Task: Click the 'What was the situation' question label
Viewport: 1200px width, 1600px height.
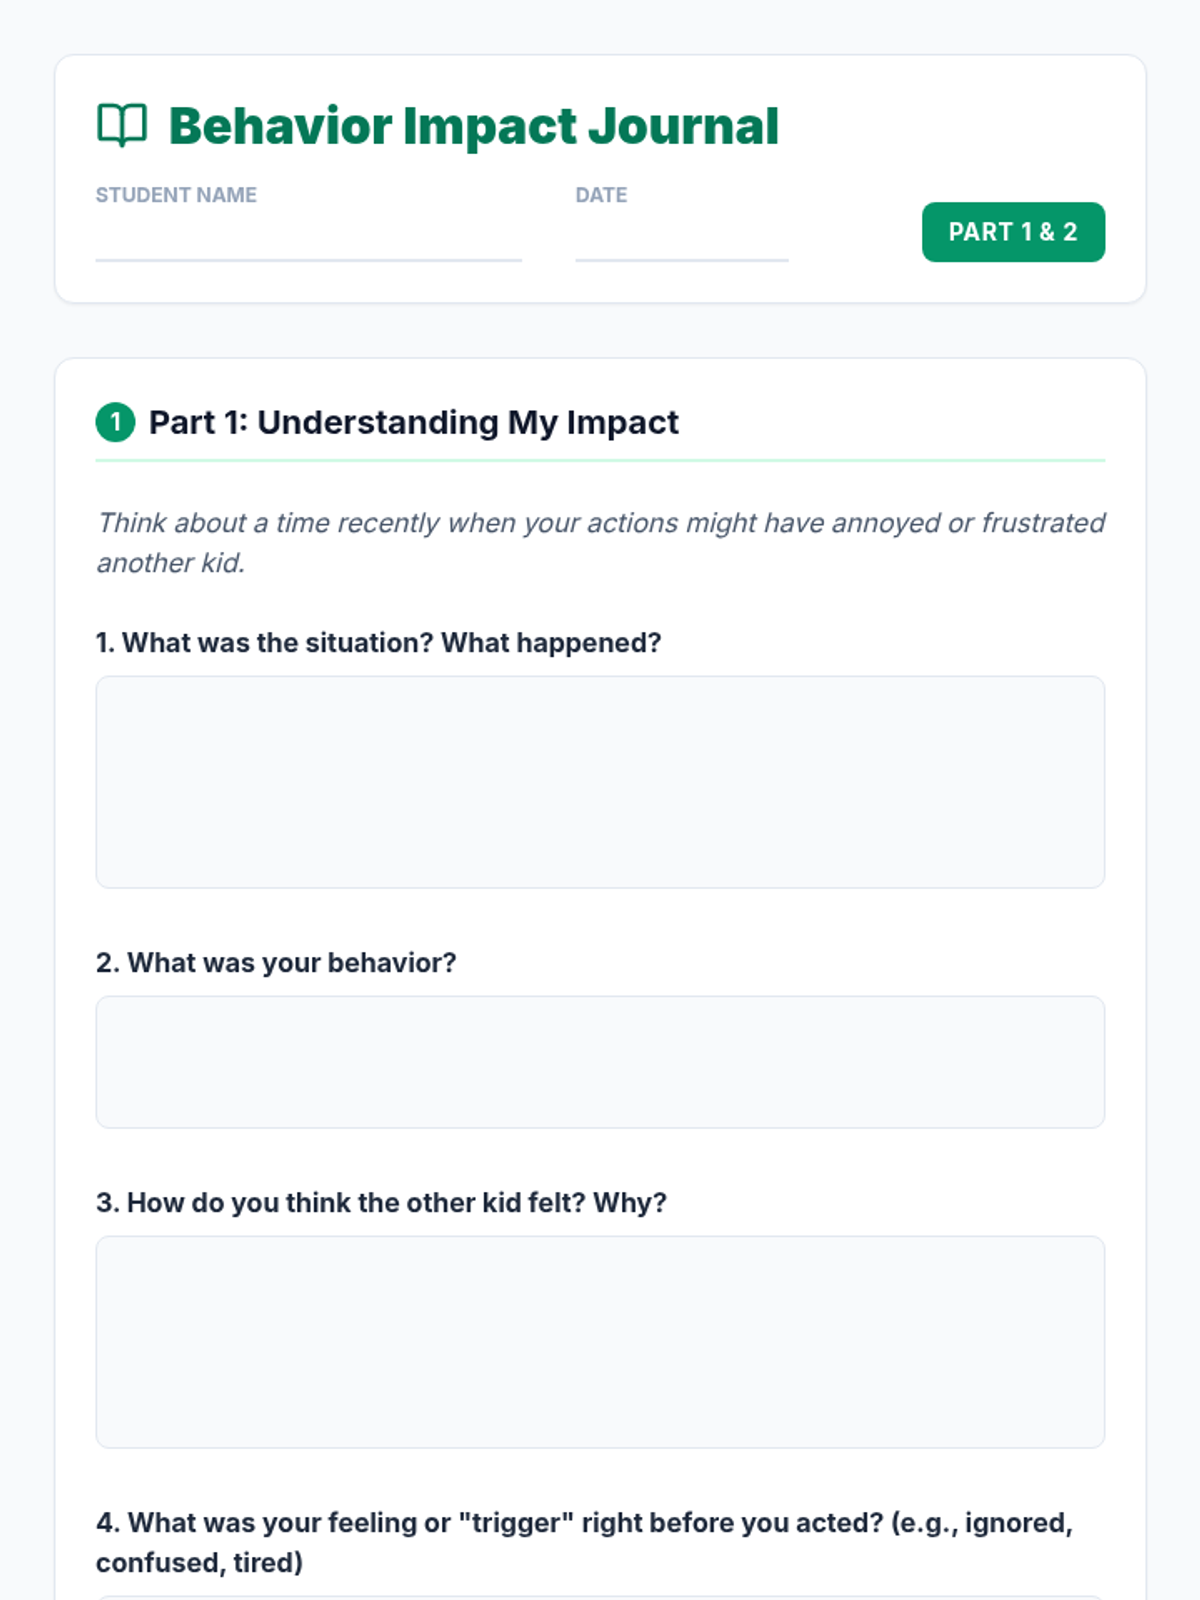Action: tap(378, 642)
